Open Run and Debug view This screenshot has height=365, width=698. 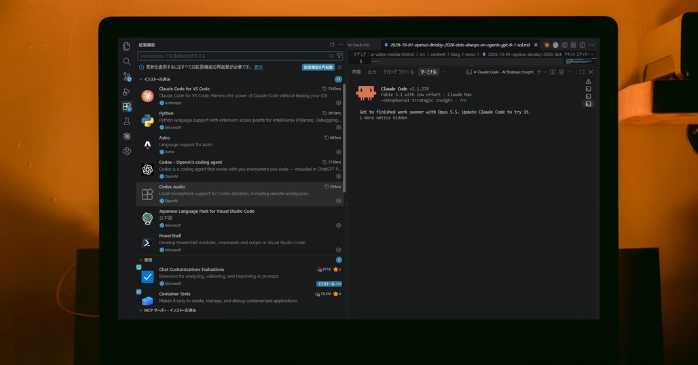(127, 92)
